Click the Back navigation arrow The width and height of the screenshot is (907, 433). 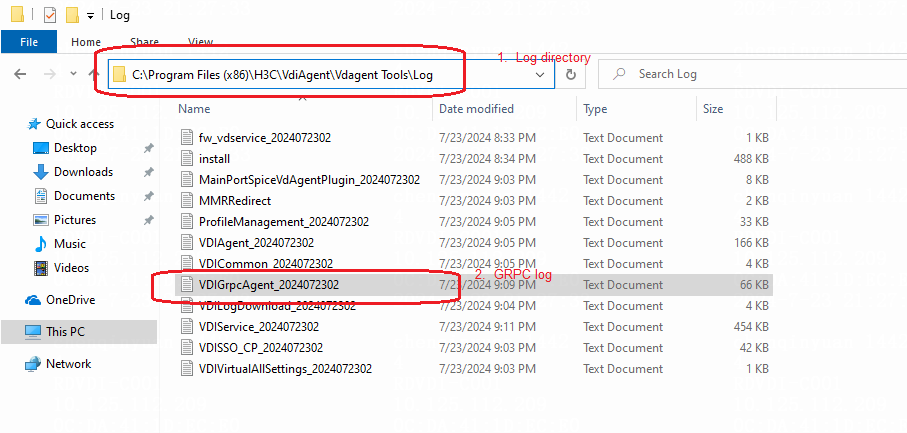click(x=20, y=74)
